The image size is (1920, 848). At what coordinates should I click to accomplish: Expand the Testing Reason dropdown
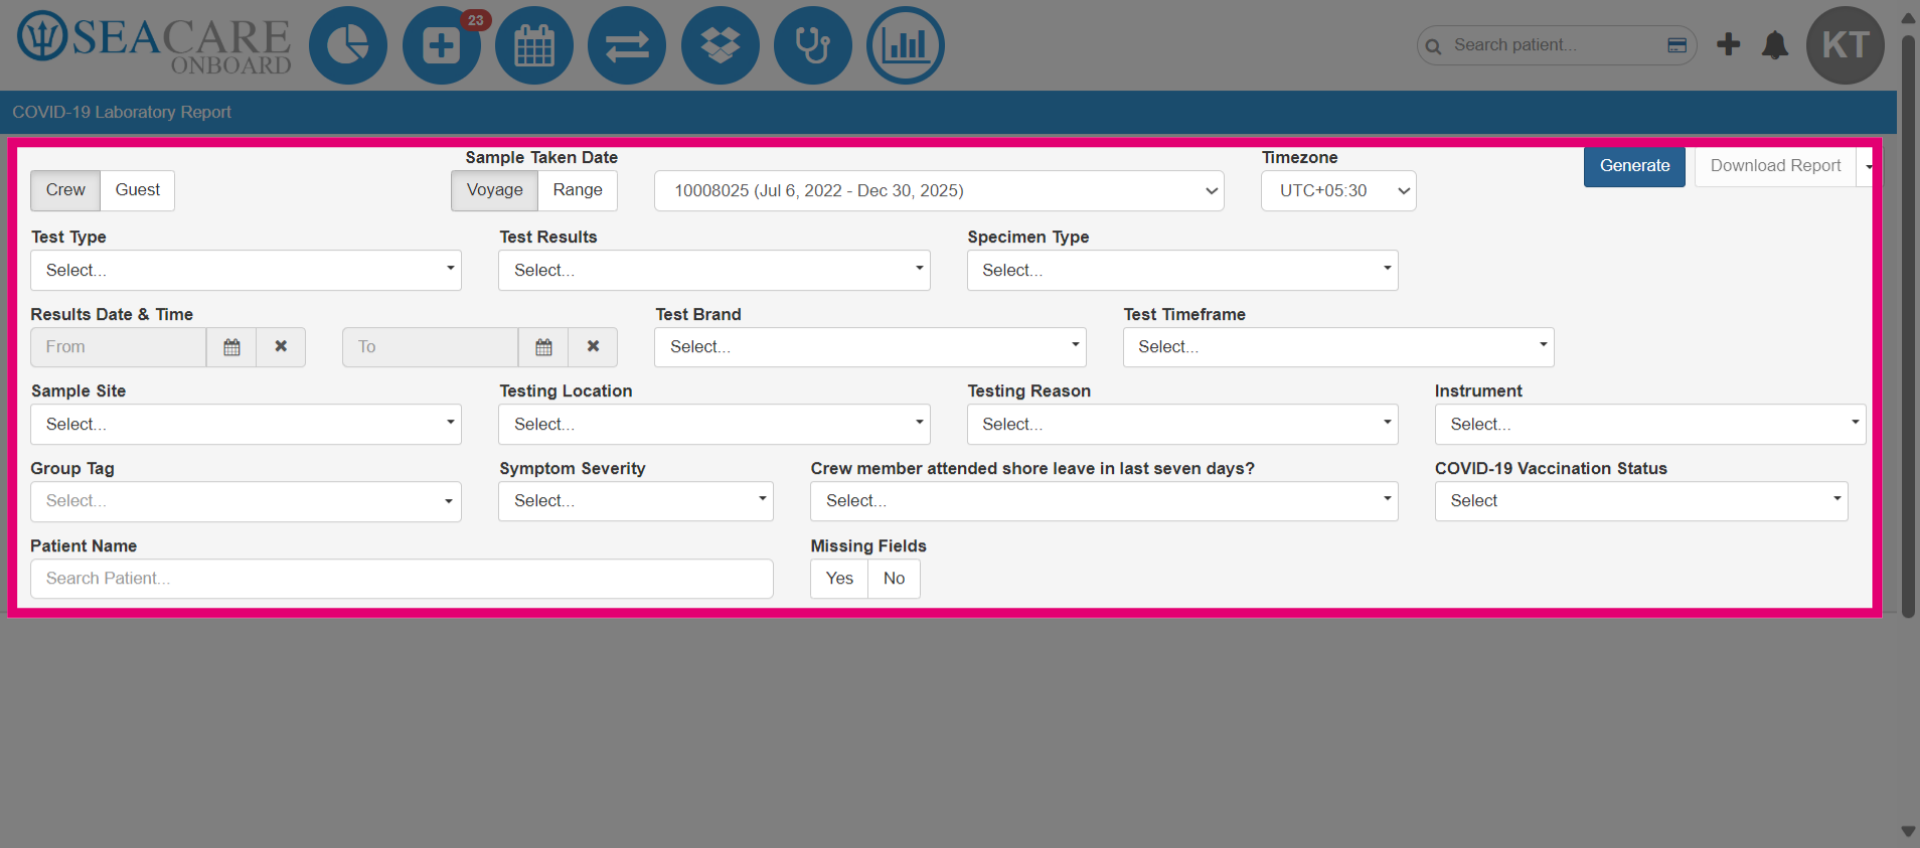[x=1182, y=424]
